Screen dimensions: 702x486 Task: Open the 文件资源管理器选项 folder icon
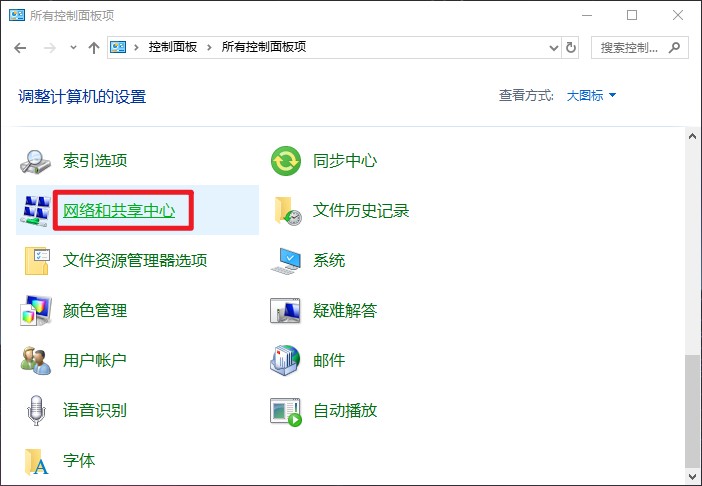(x=36, y=261)
